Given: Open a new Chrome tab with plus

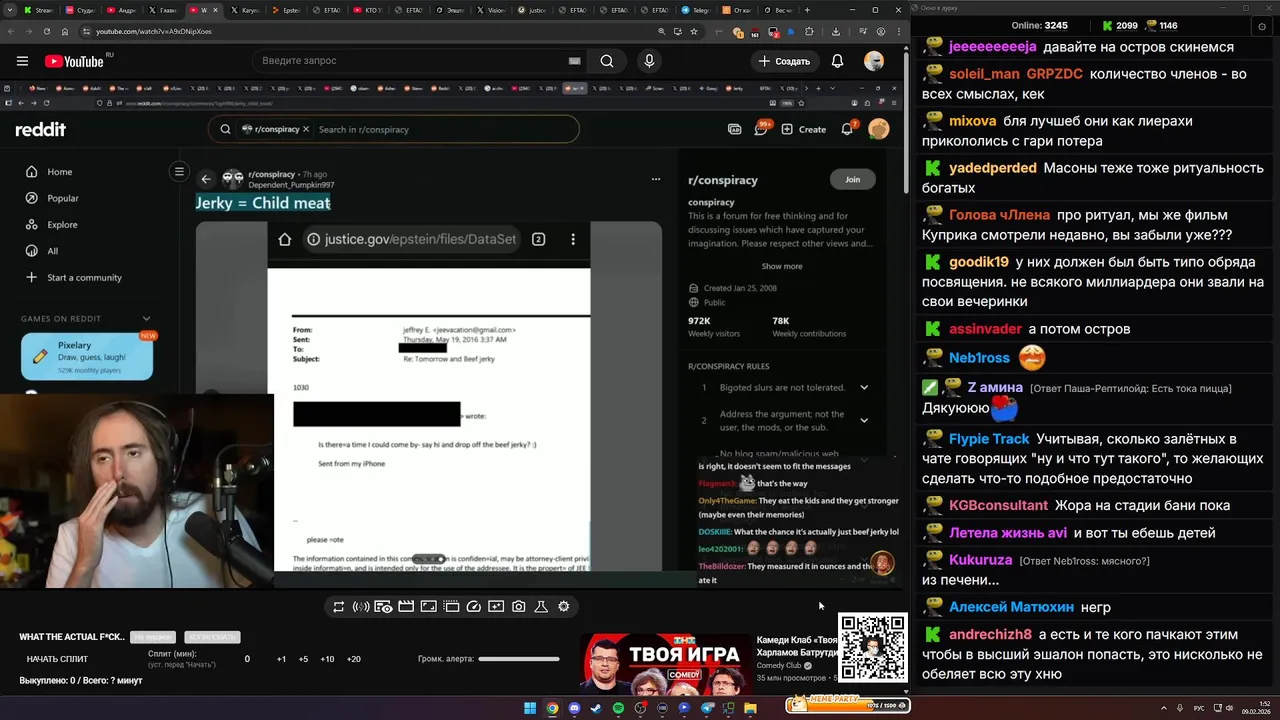Looking at the screenshot, I should point(808,10).
